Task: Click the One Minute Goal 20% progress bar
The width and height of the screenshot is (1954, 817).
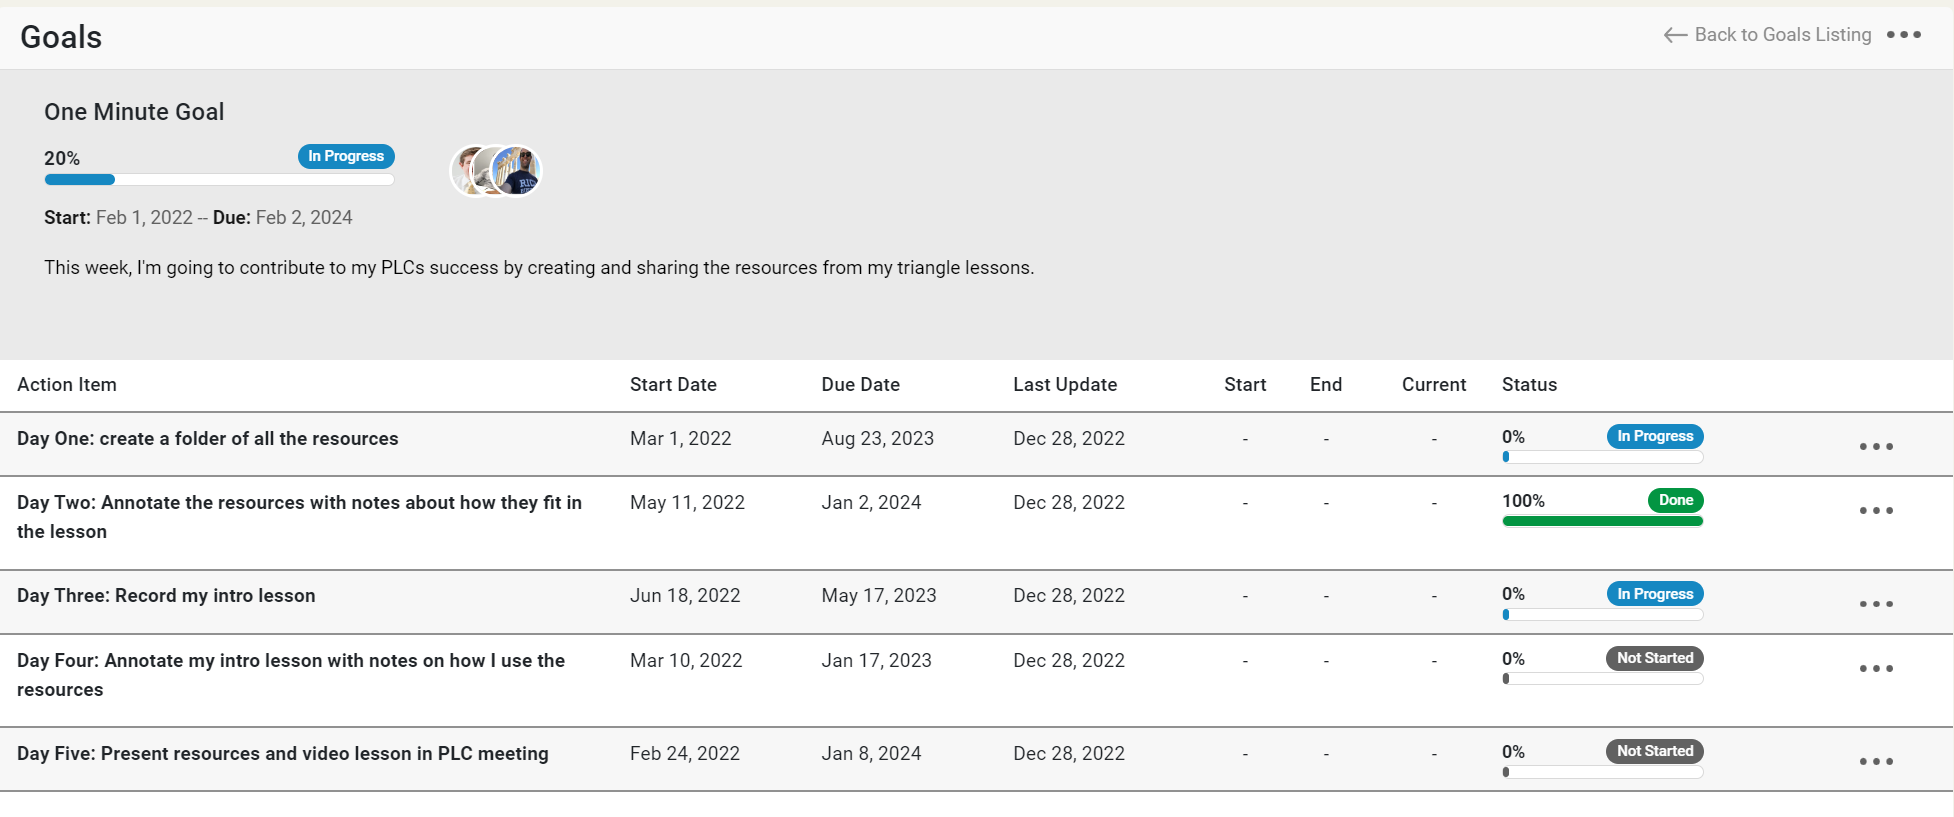Action: click(219, 180)
